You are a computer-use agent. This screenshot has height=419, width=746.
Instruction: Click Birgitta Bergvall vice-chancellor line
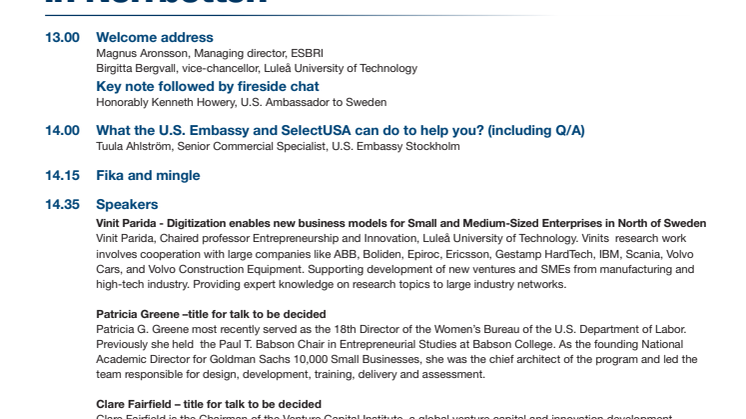(x=257, y=68)
